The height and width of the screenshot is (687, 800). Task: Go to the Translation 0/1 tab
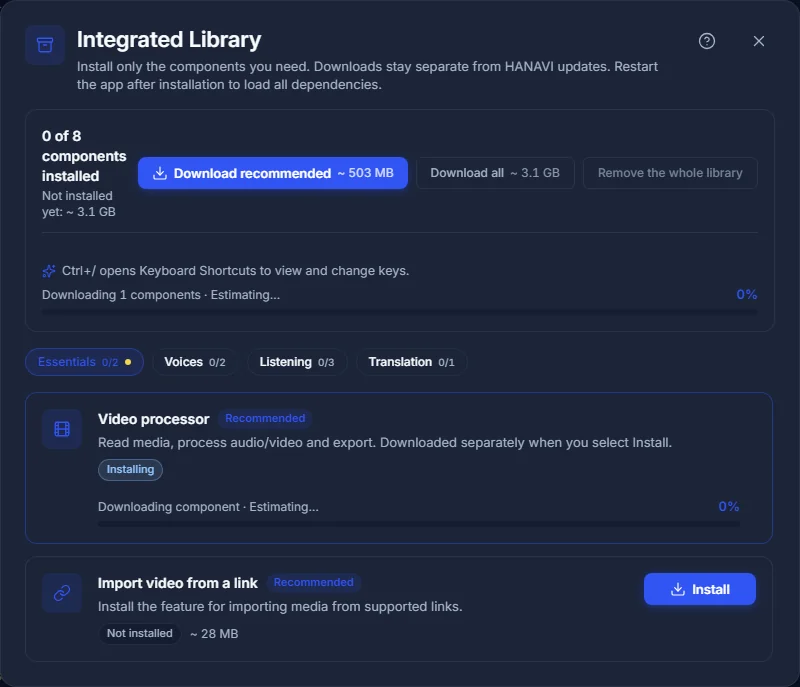411,362
